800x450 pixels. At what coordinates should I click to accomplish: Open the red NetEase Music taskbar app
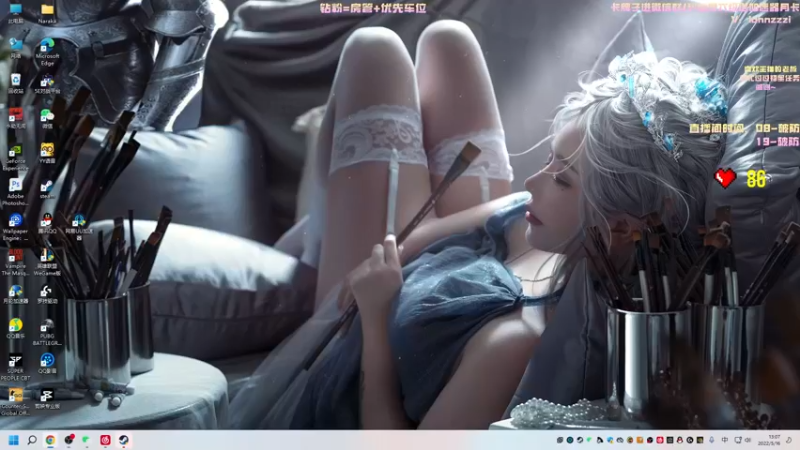pos(105,440)
